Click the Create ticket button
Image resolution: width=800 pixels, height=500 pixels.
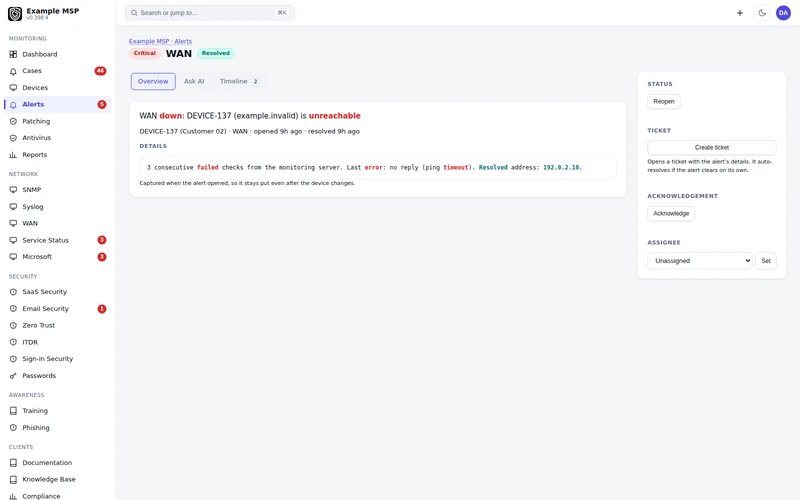tap(712, 147)
